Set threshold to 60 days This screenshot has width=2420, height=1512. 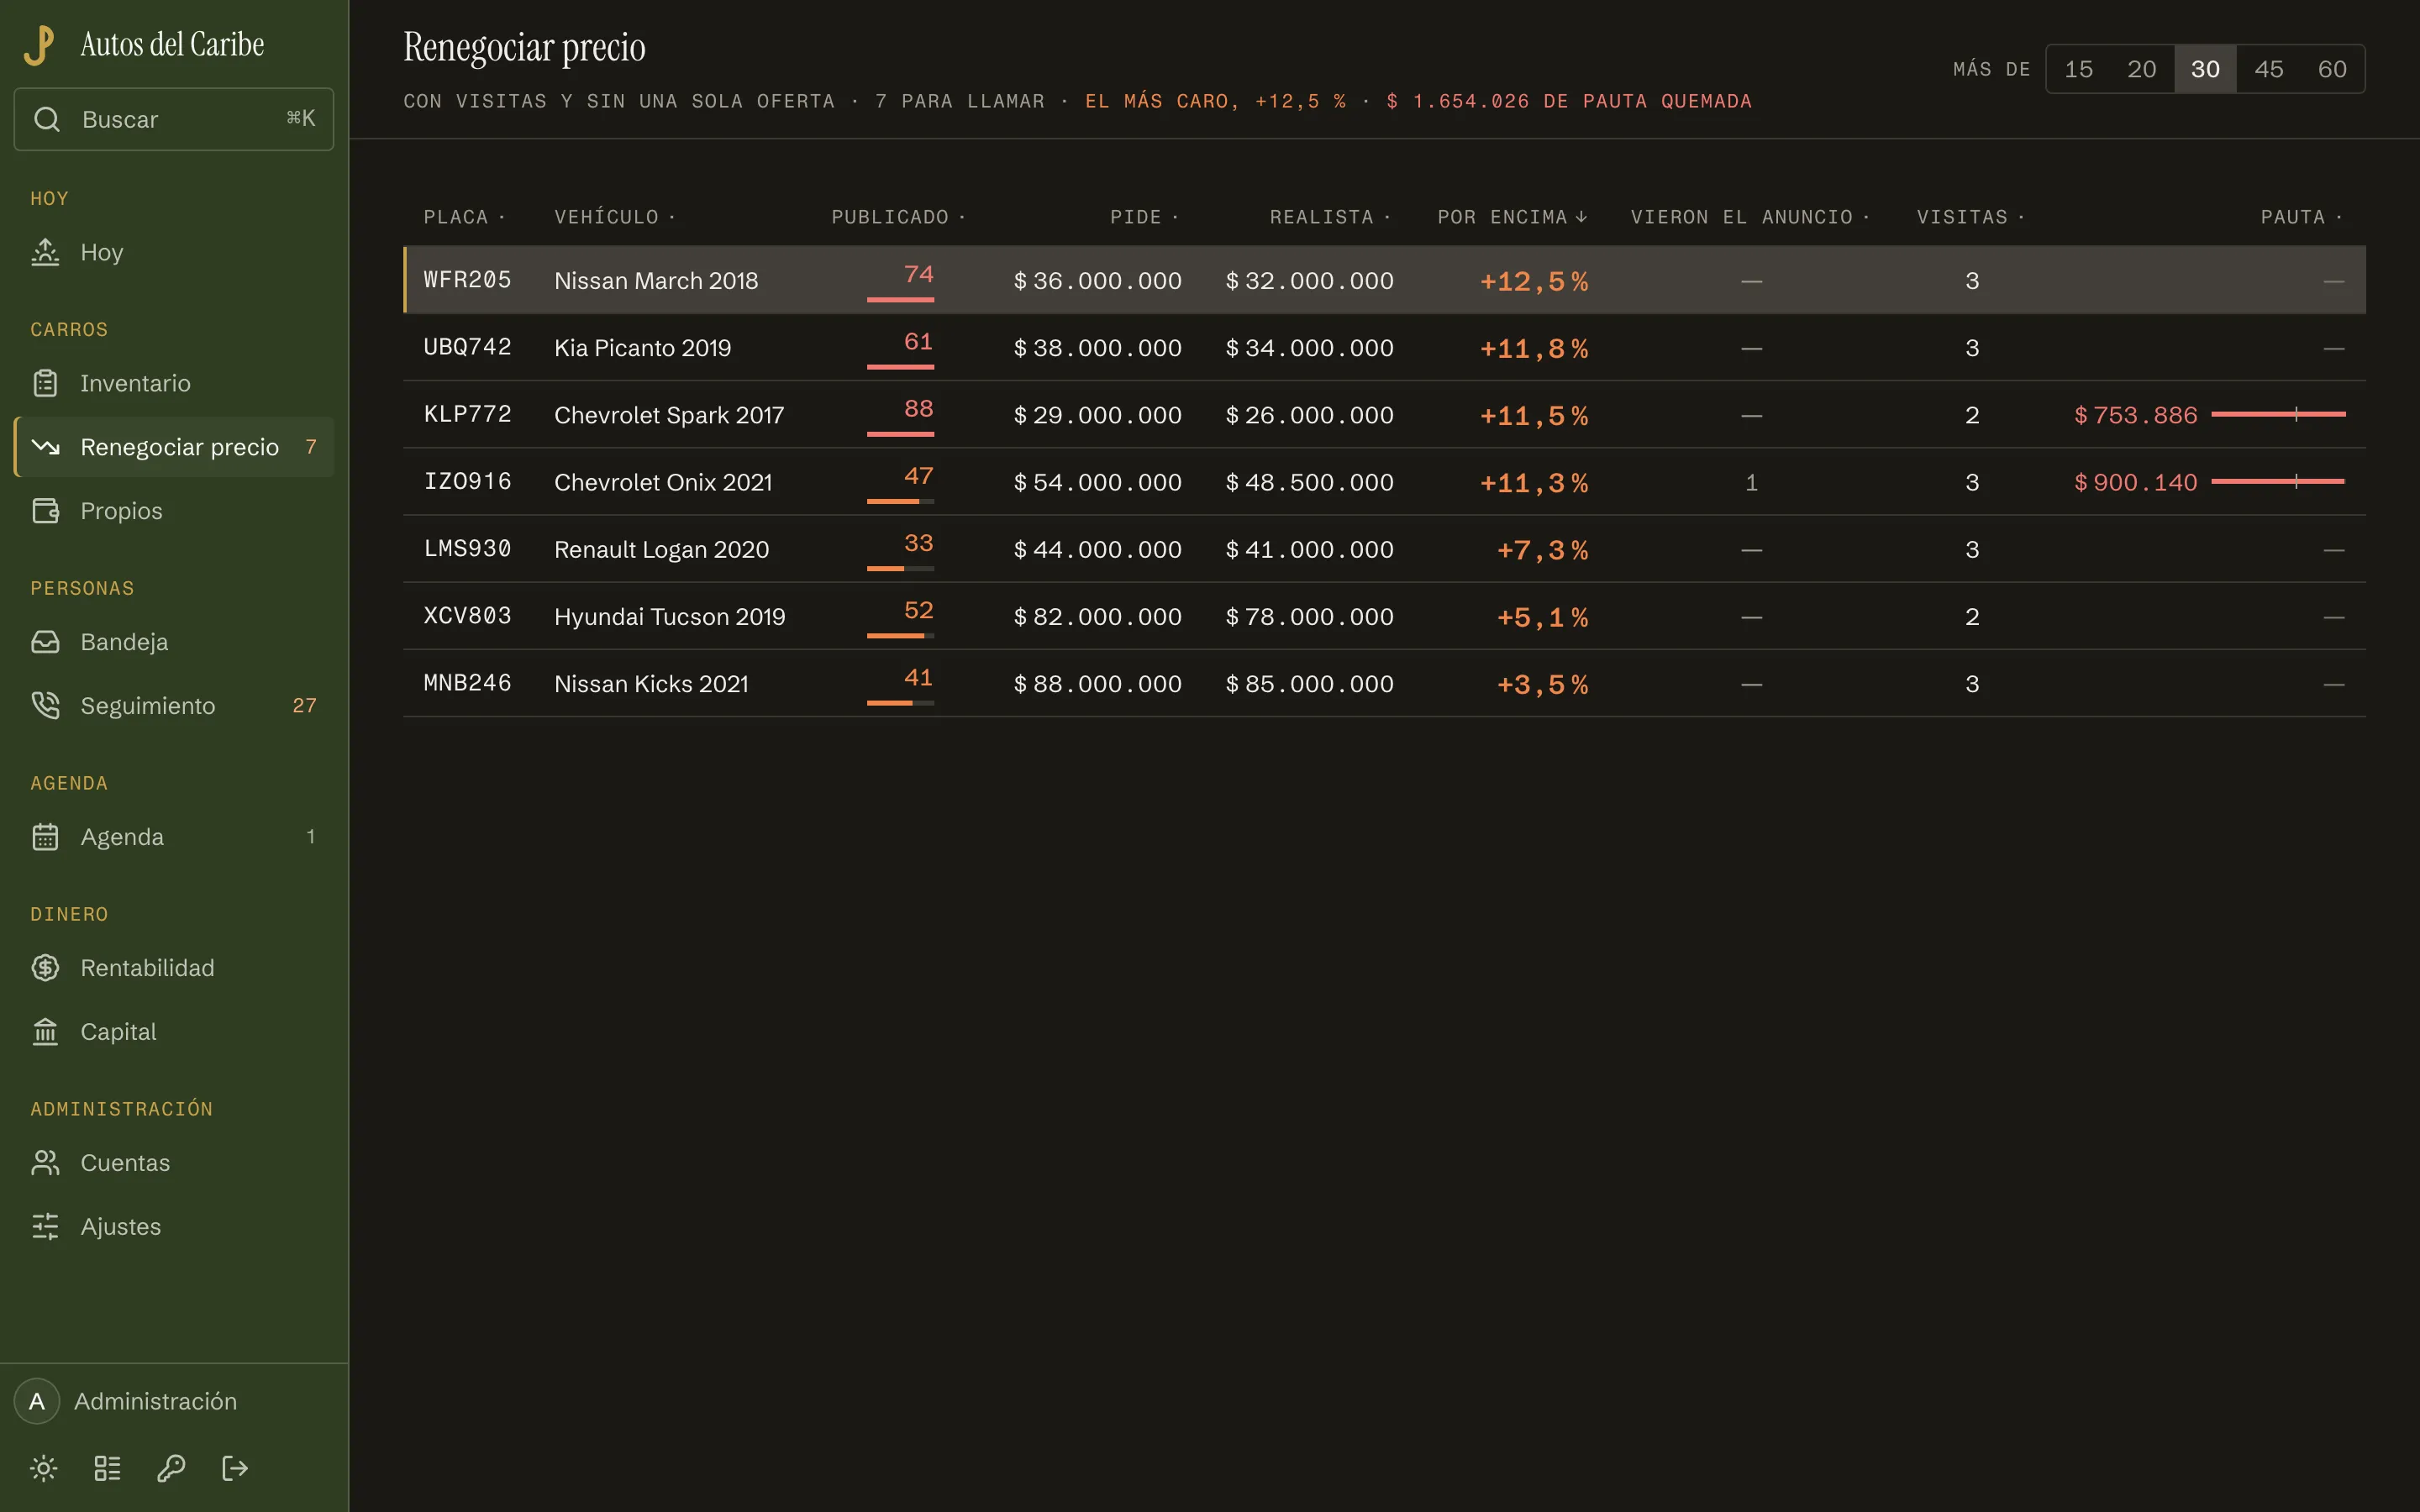tap(2332, 69)
